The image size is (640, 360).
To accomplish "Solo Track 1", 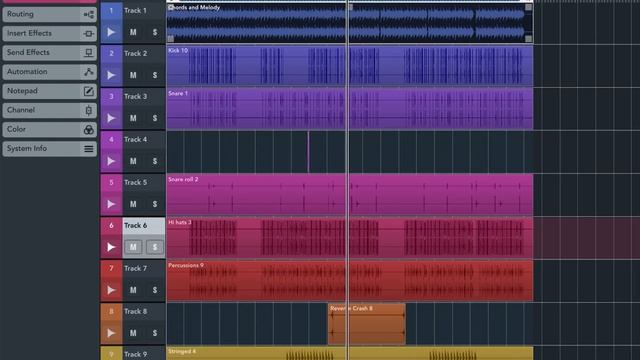I will click(155, 32).
